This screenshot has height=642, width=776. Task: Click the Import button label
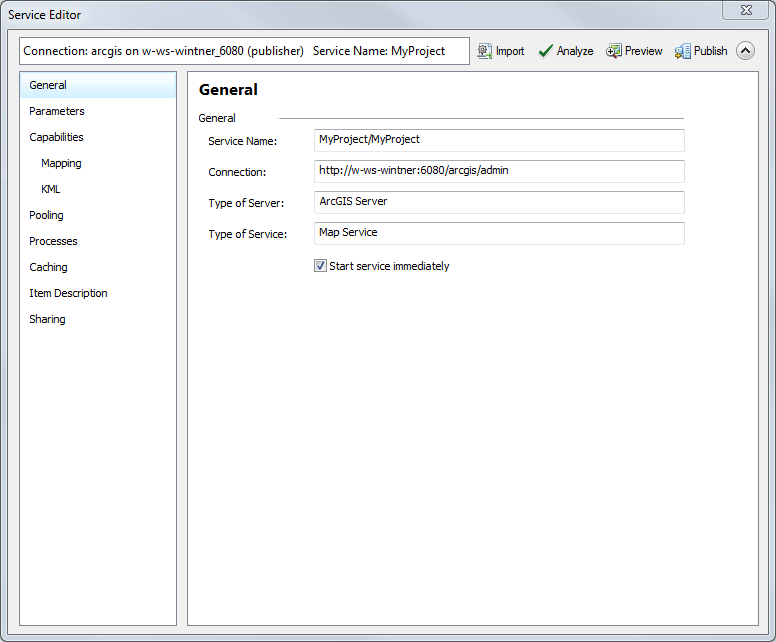(x=510, y=51)
